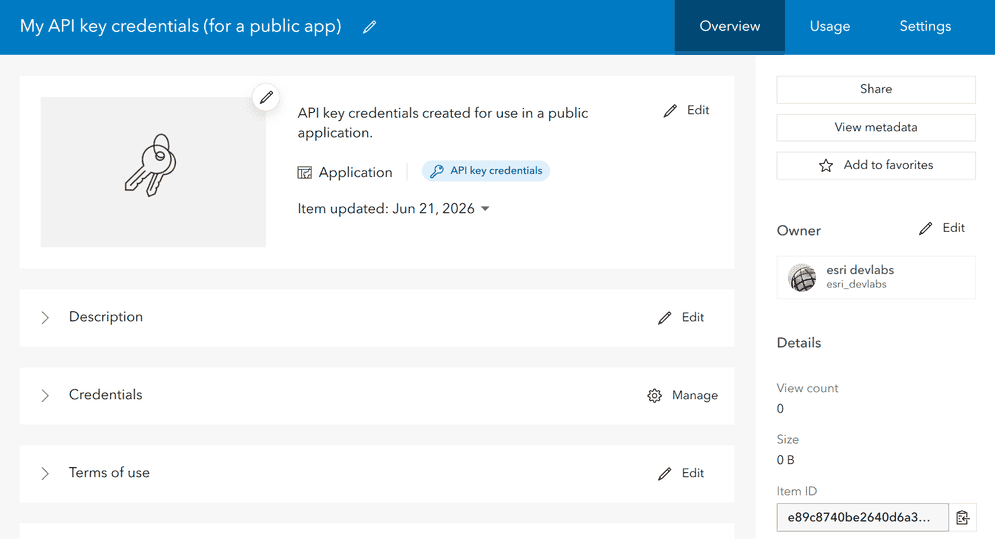The height and width of the screenshot is (539, 995).
Task: Edit the item summary text
Action: pos(687,110)
